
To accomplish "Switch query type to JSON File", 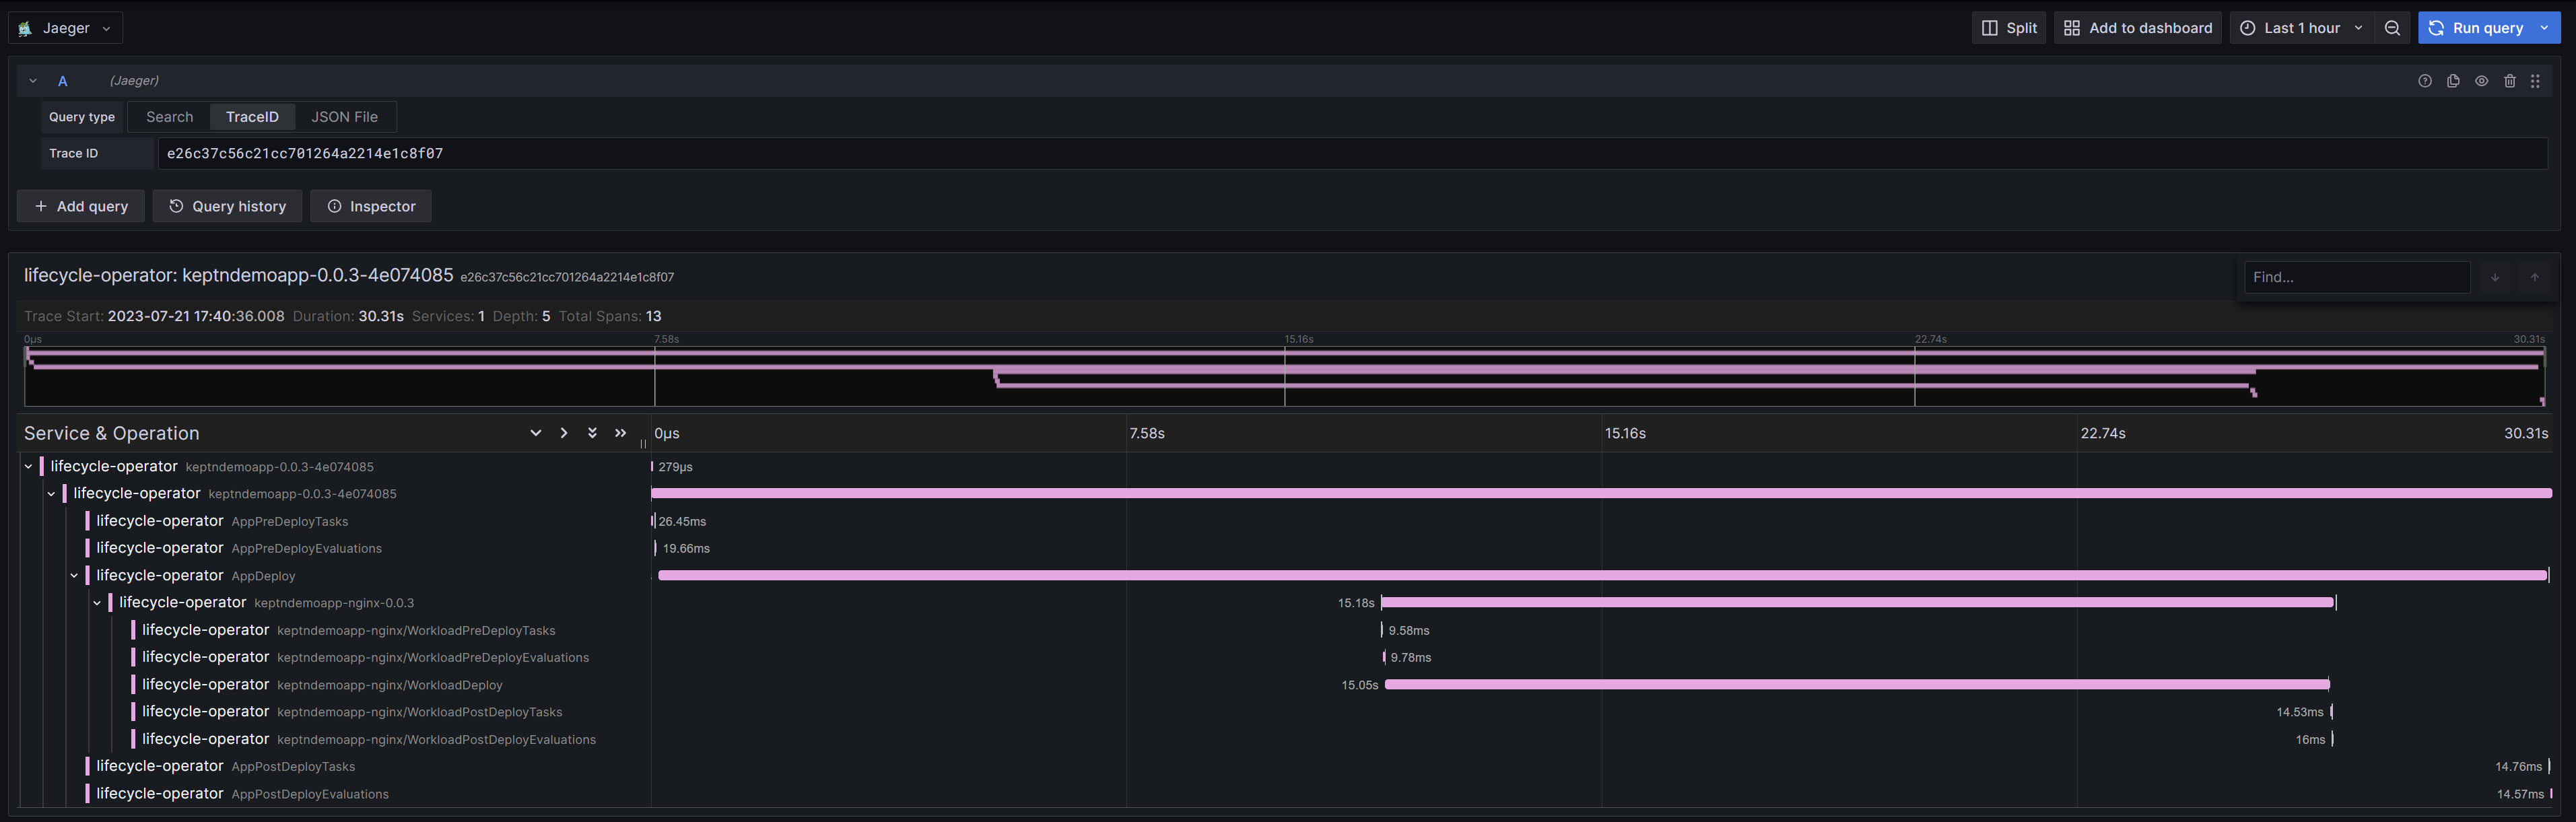I will click(x=344, y=116).
